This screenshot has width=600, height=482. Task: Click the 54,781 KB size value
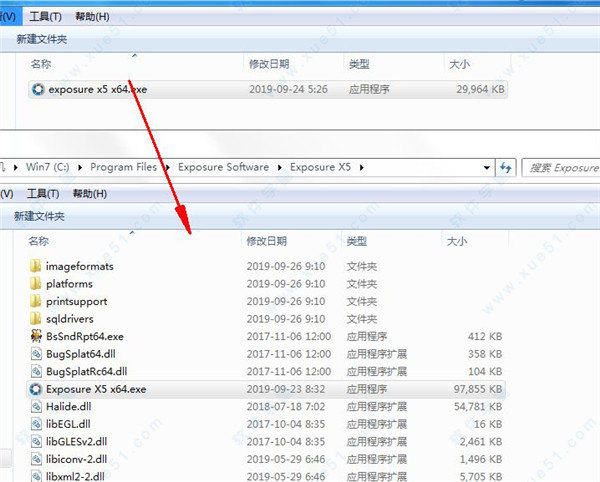tap(478, 407)
